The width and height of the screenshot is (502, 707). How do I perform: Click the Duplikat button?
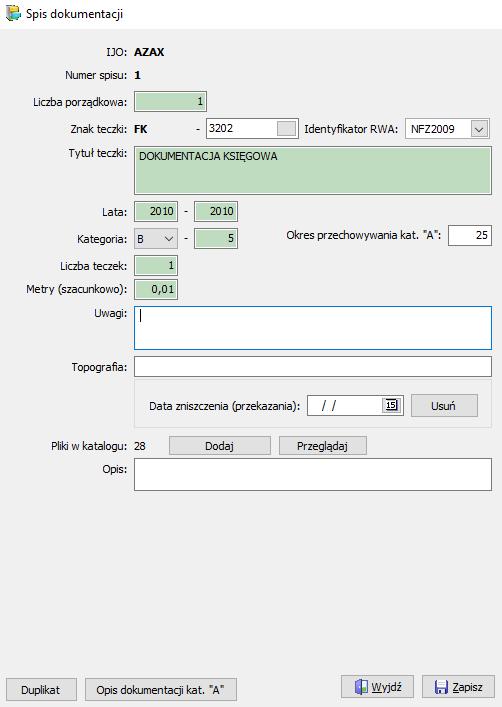click(41, 689)
